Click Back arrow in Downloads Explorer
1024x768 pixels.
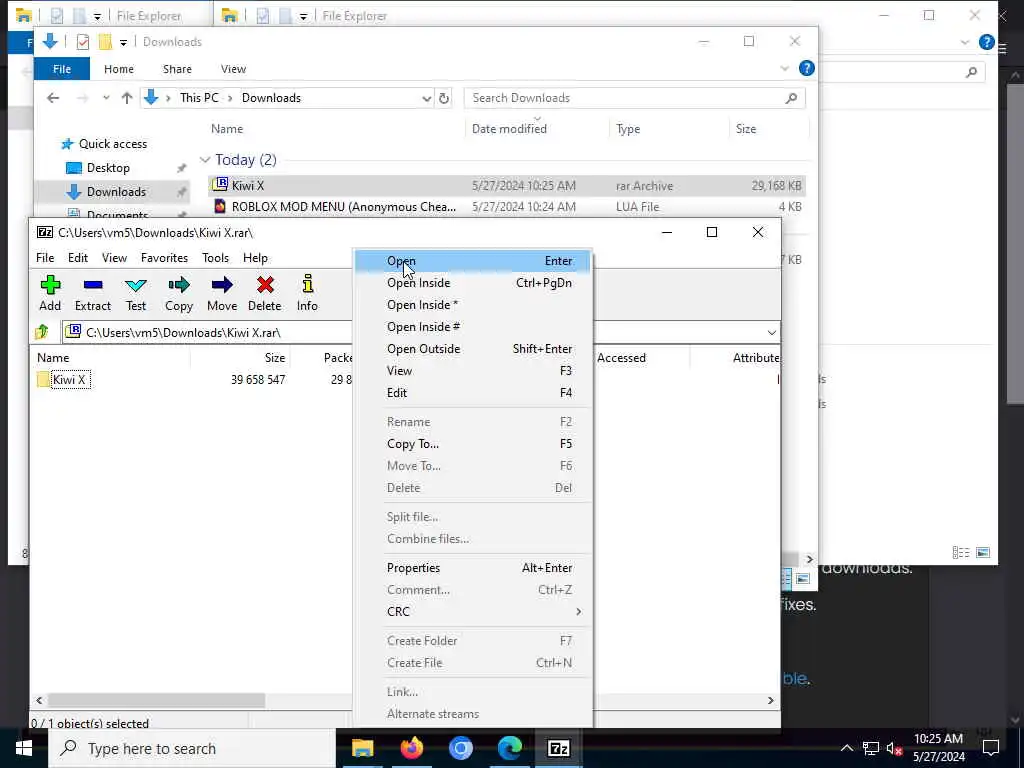(x=53, y=98)
